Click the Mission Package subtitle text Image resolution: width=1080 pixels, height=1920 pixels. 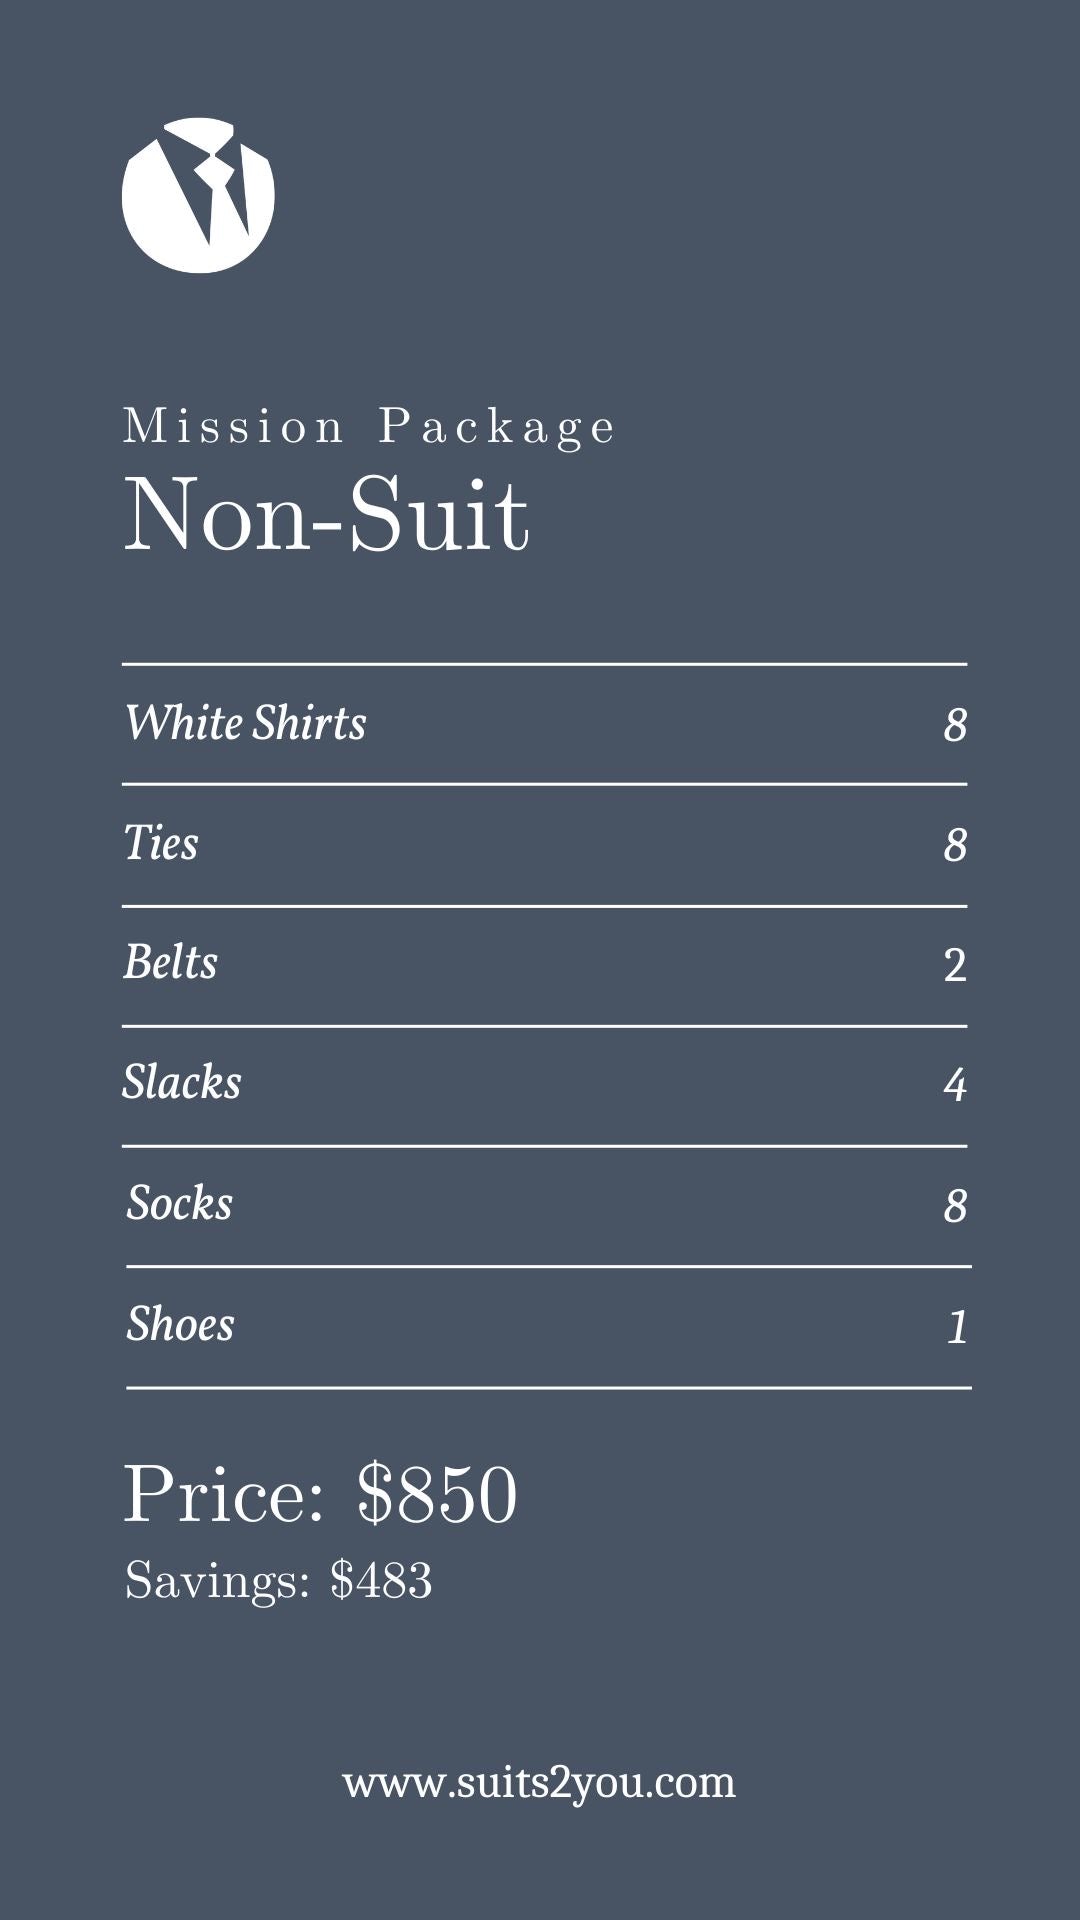click(x=368, y=427)
